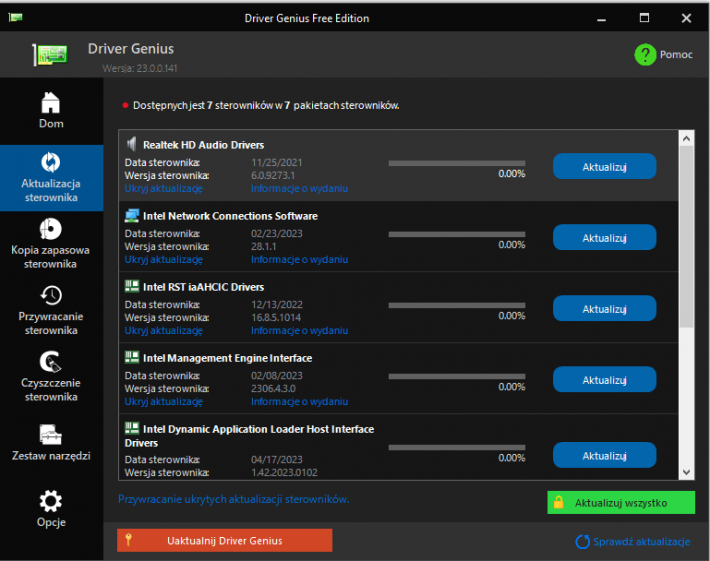Select Intel Management Engine Interface title
The width and height of the screenshot is (710, 561).
(x=227, y=358)
